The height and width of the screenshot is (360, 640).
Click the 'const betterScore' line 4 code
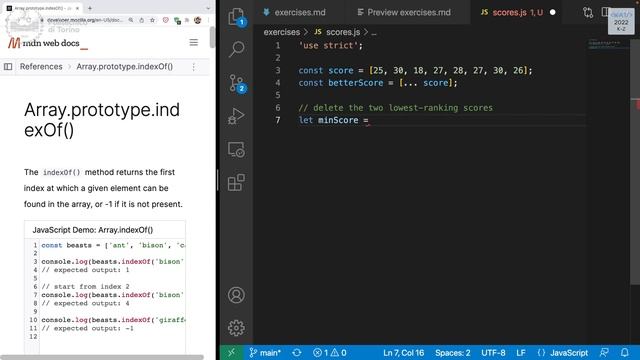[x=378, y=83]
